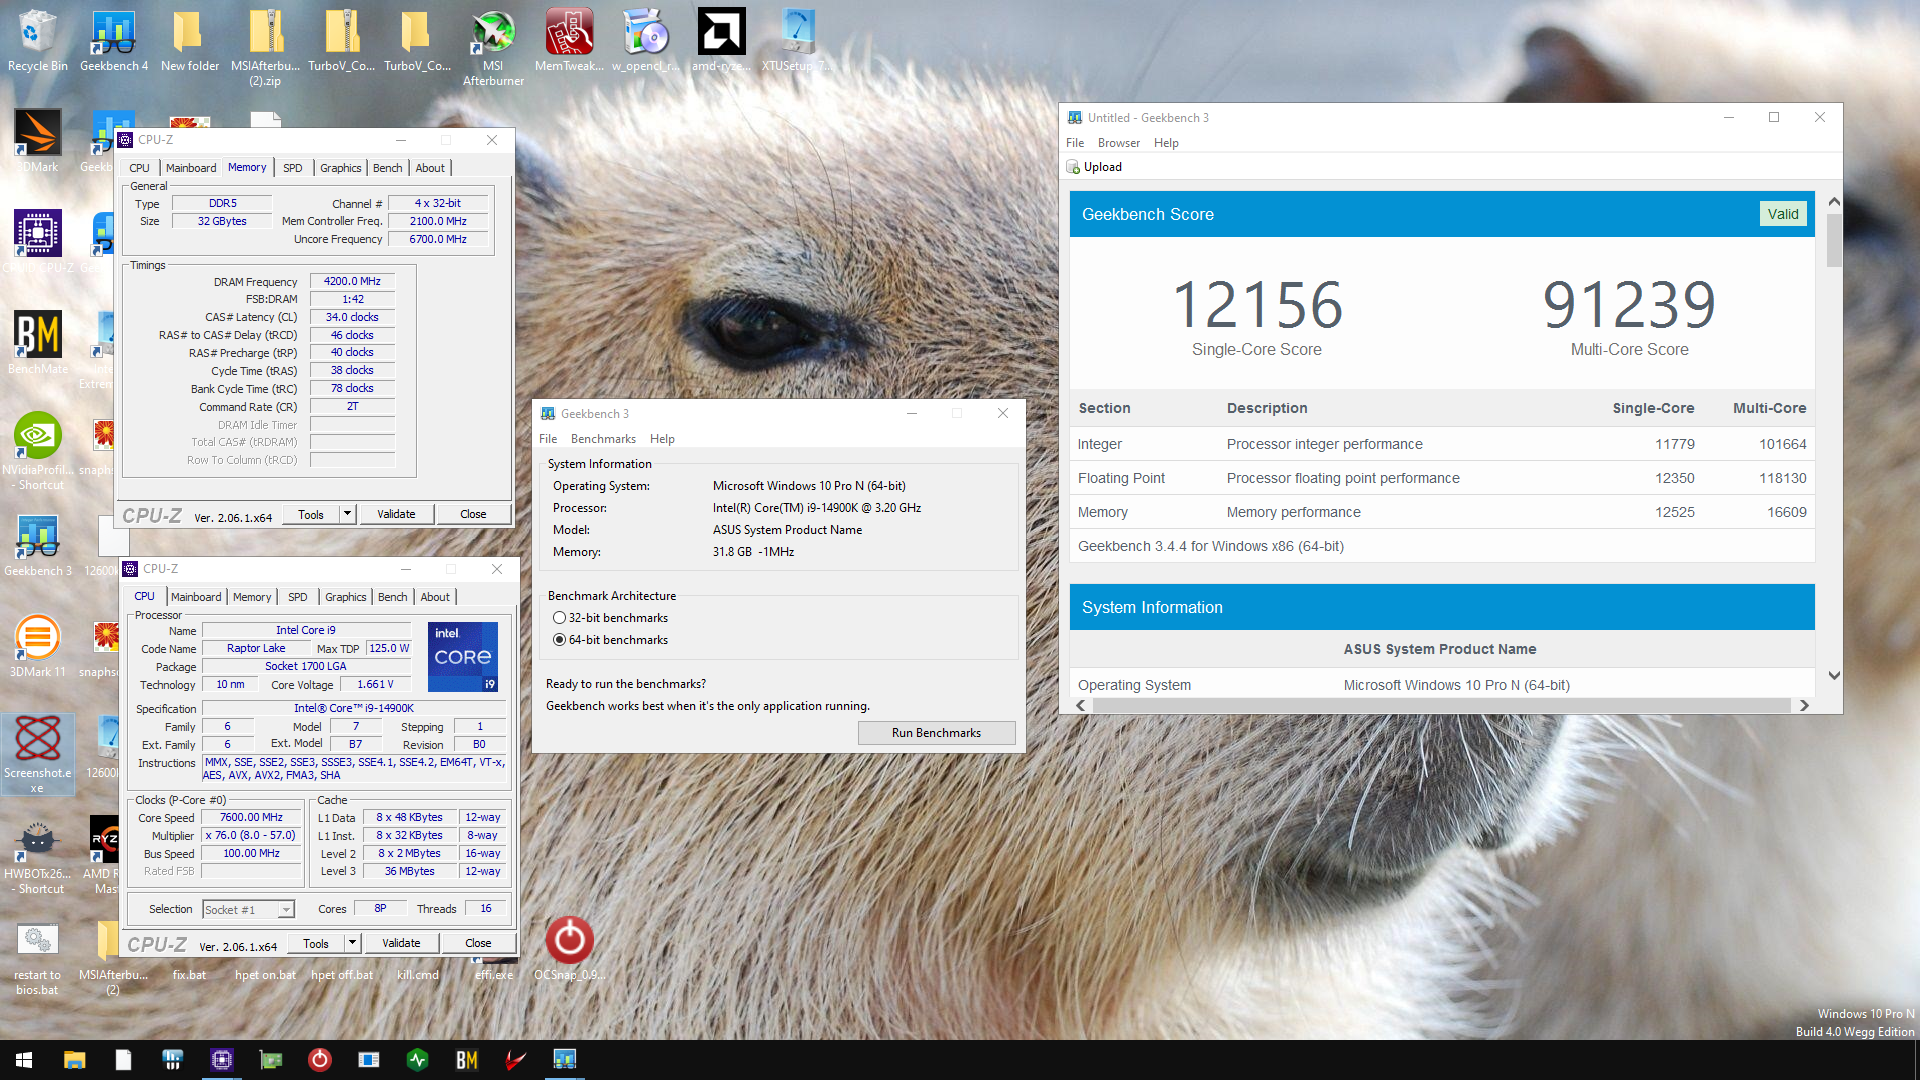
Task: Open the MSI Afterburner desktop icon
Action: pyautogui.click(x=493, y=47)
